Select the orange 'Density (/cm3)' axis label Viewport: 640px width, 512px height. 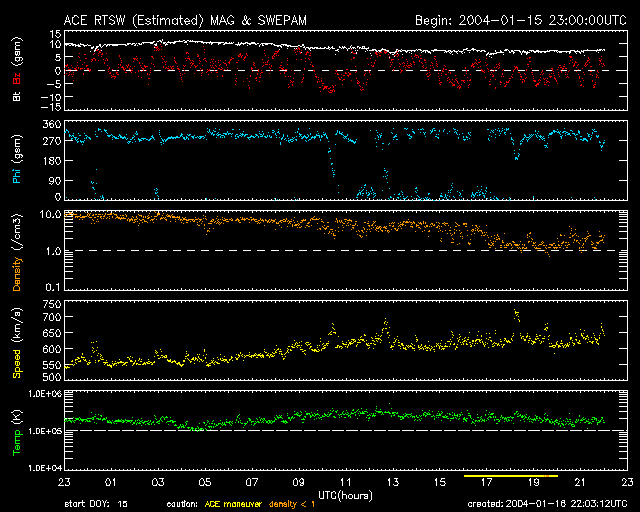(x=17, y=251)
